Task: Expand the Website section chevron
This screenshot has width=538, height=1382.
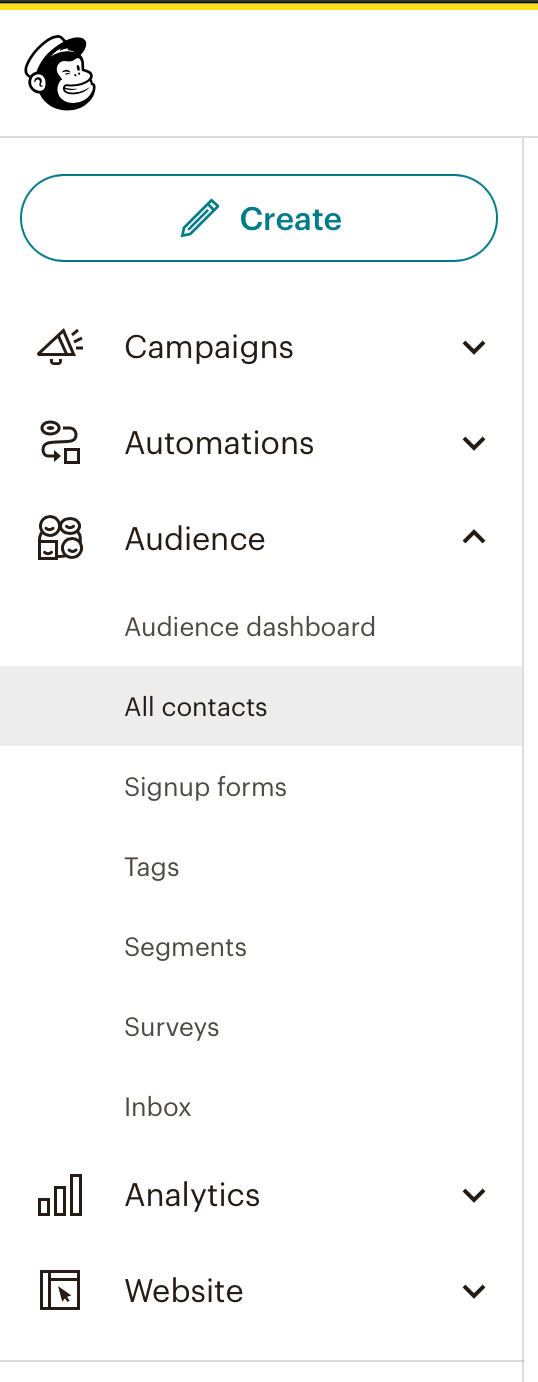Action: 474,1291
